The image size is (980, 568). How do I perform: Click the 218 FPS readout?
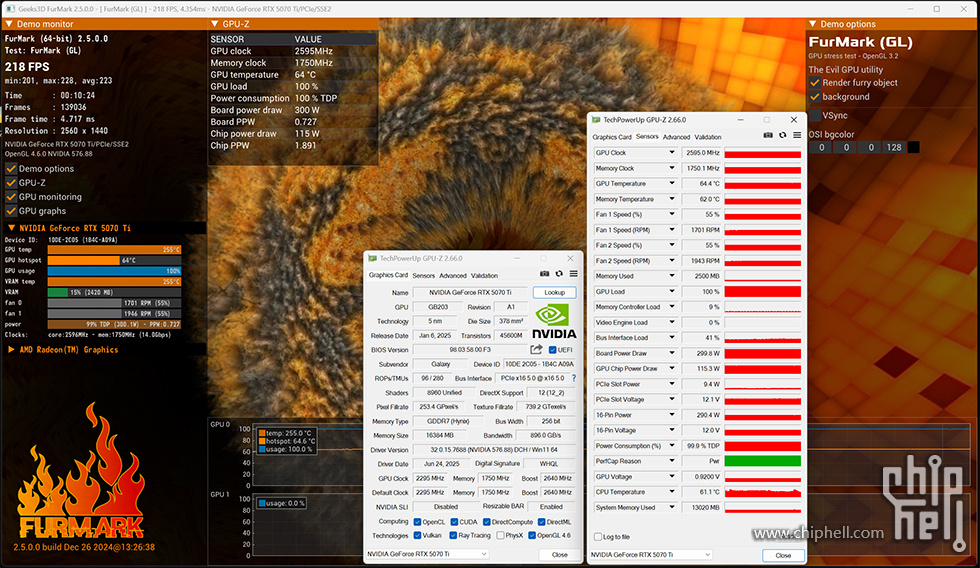pos(27,67)
